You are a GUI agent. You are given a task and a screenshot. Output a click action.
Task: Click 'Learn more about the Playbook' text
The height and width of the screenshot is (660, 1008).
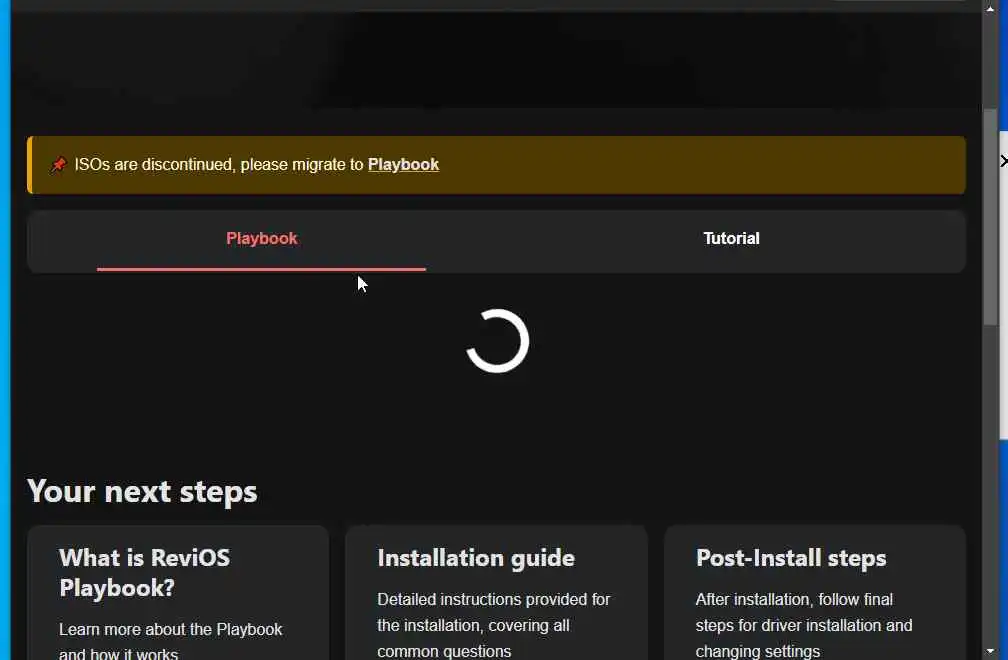pos(170,629)
